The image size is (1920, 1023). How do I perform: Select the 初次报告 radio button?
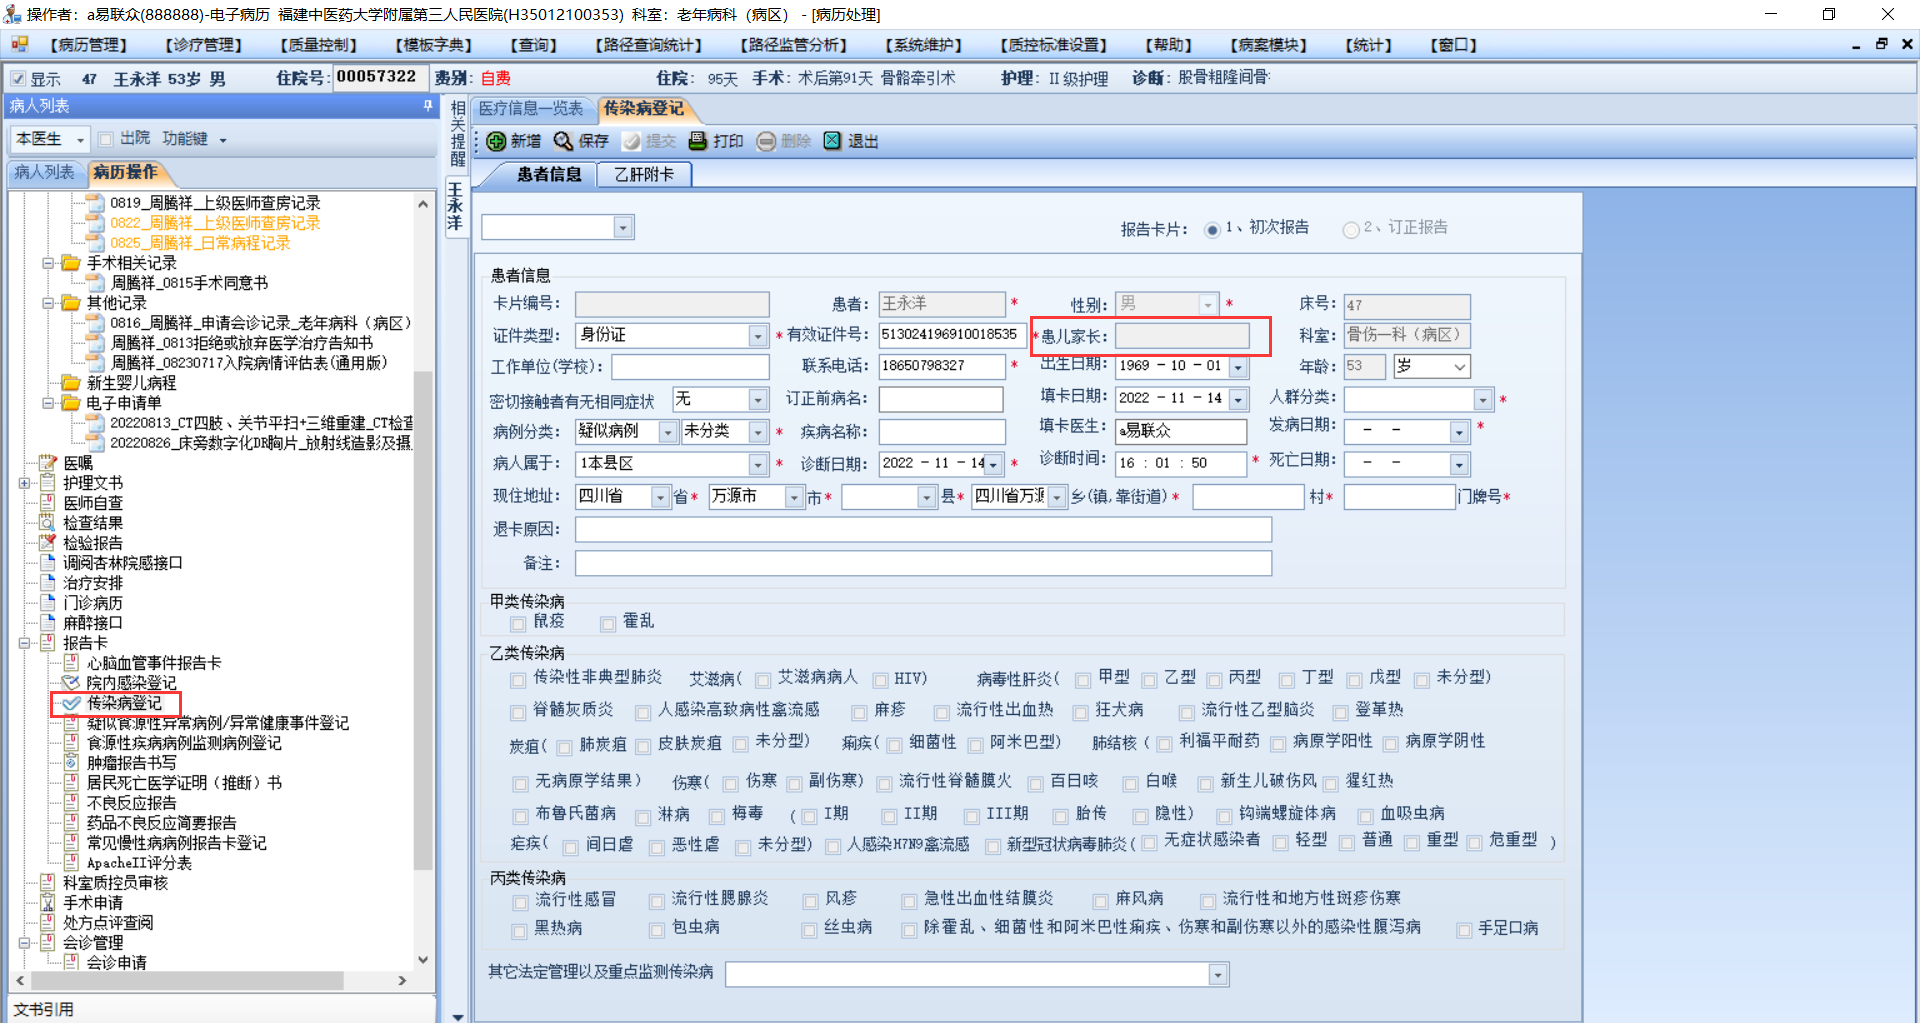coord(1212,229)
